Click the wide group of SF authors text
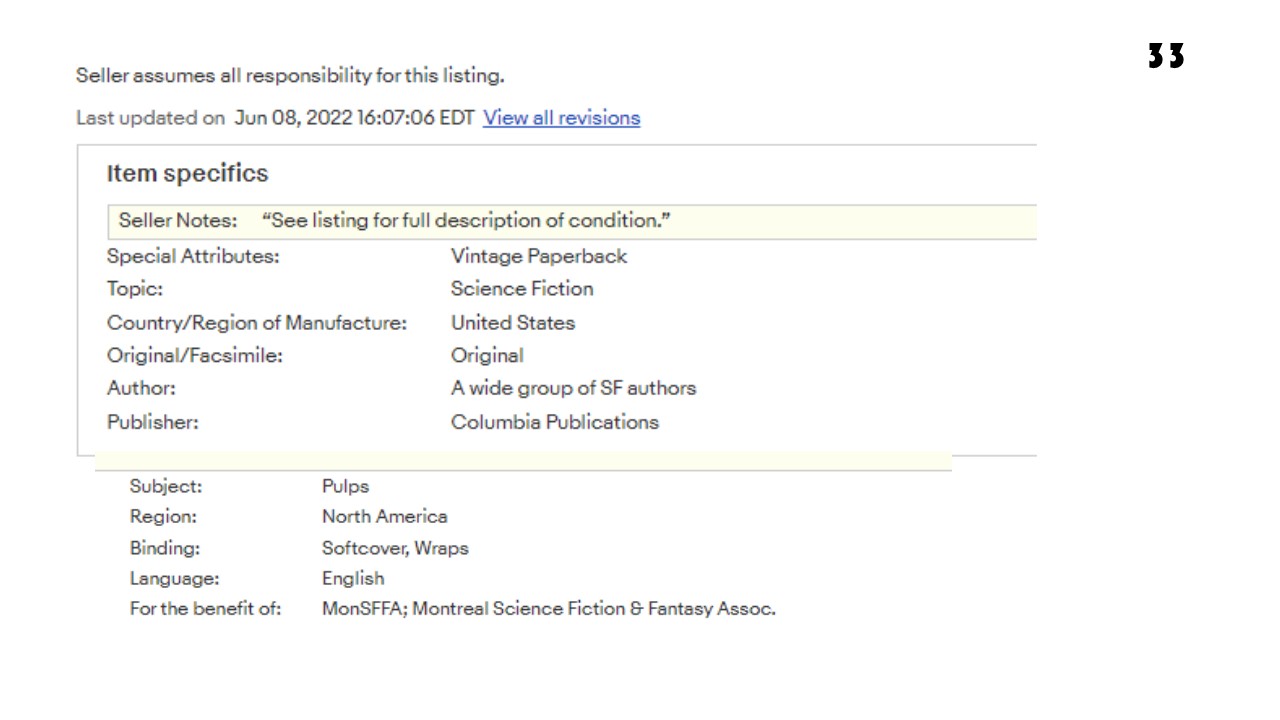This screenshot has width=1280, height=720. pos(573,388)
